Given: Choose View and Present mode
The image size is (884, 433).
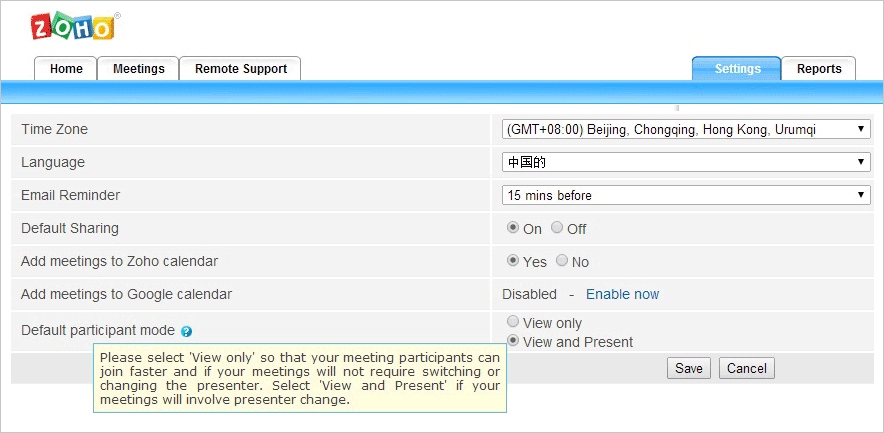Looking at the screenshot, I should click(x=513, y=341).
